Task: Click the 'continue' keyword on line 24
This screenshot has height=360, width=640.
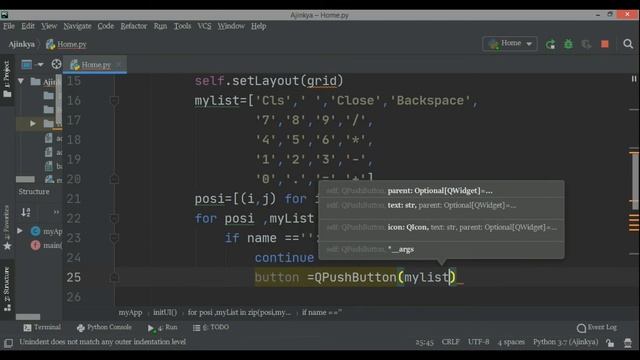Action: 284,258
